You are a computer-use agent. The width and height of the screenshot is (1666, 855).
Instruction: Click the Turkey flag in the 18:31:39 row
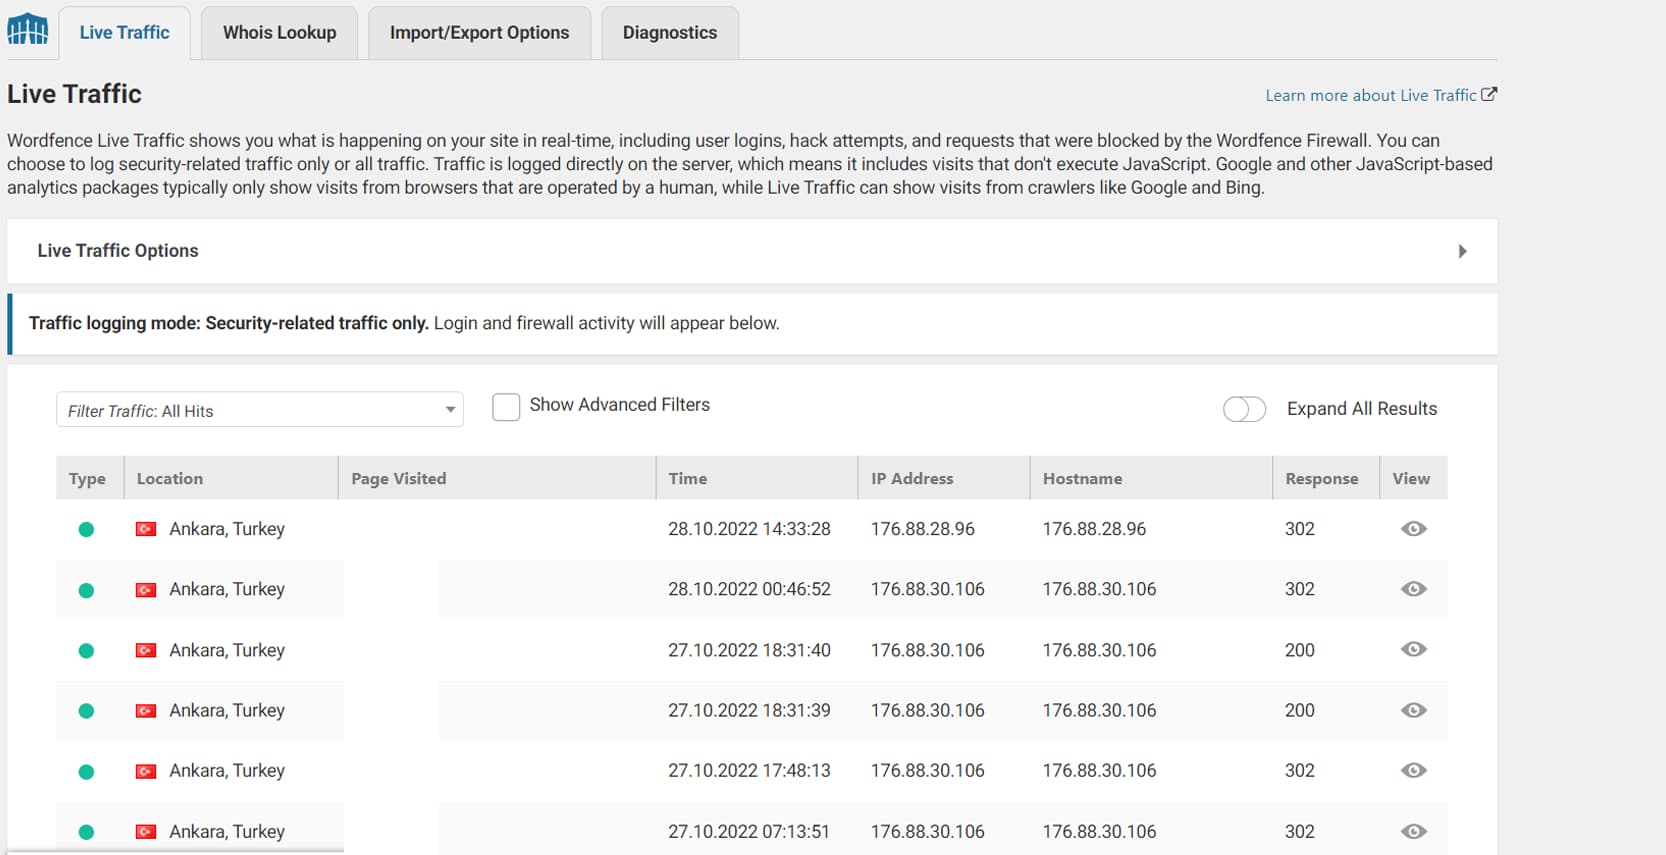[146, 711]
